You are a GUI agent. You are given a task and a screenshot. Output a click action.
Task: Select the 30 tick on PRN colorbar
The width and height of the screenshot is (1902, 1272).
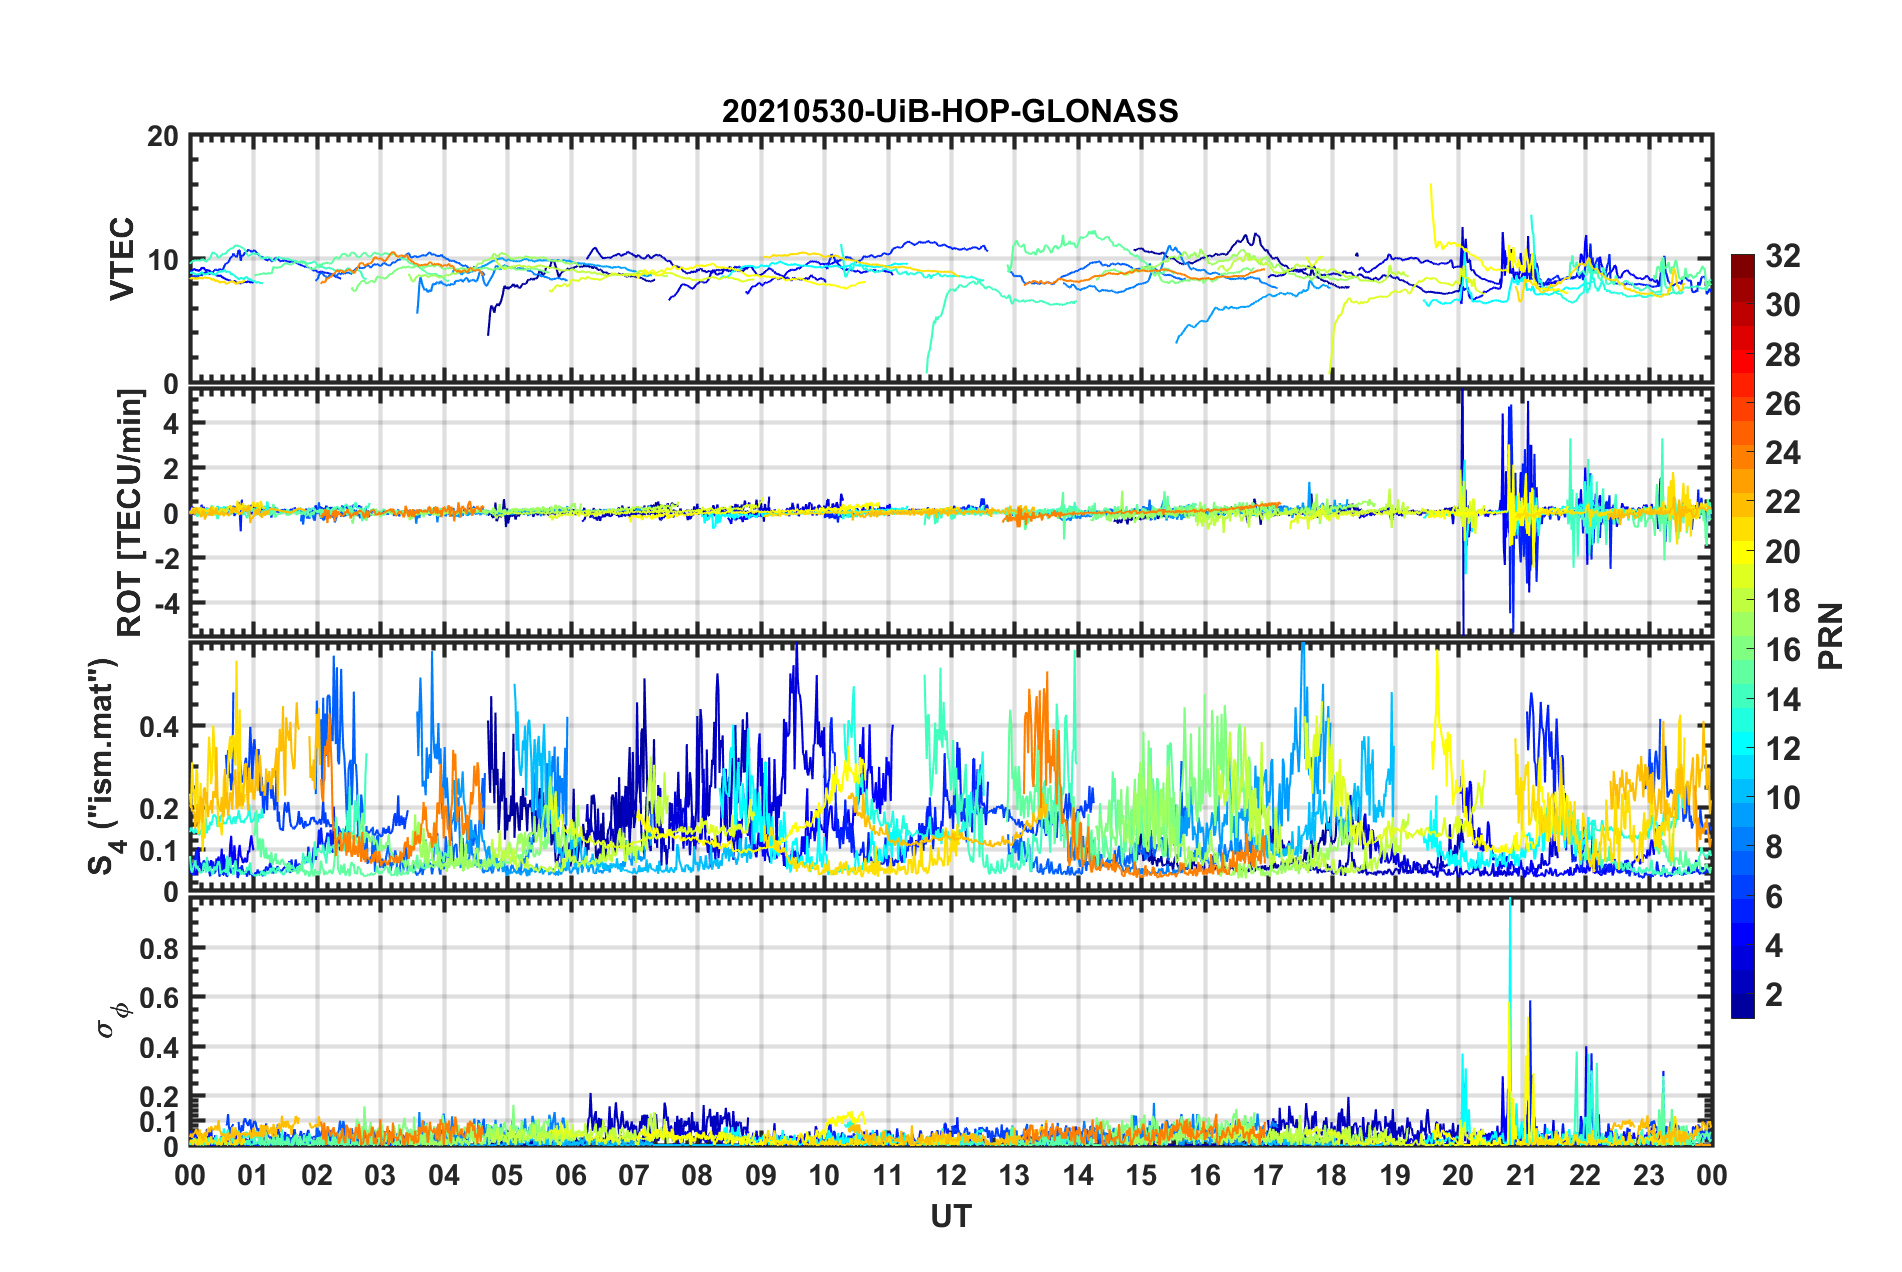point(1782,305)
